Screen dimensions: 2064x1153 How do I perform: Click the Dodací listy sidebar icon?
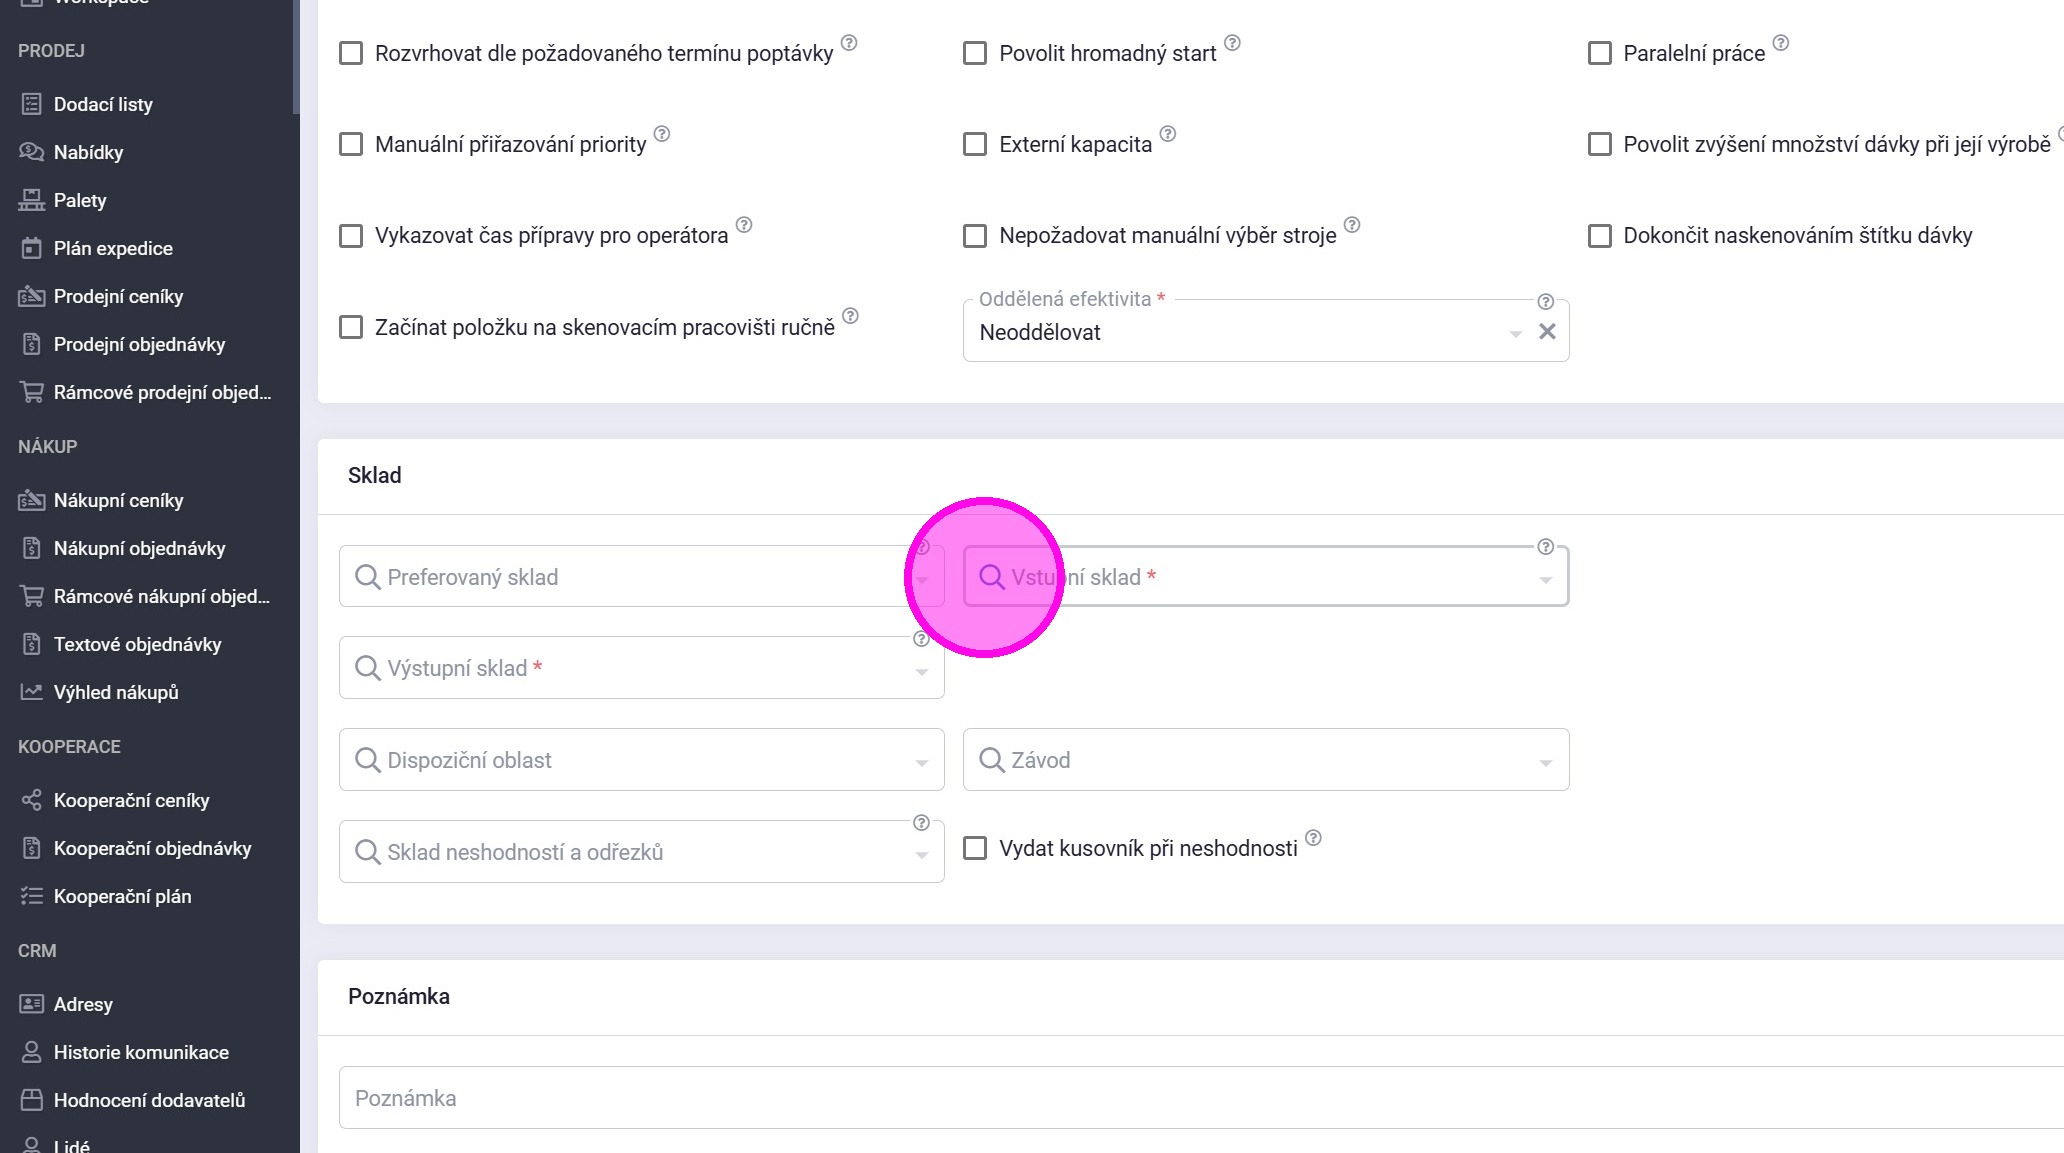(31, 104)
